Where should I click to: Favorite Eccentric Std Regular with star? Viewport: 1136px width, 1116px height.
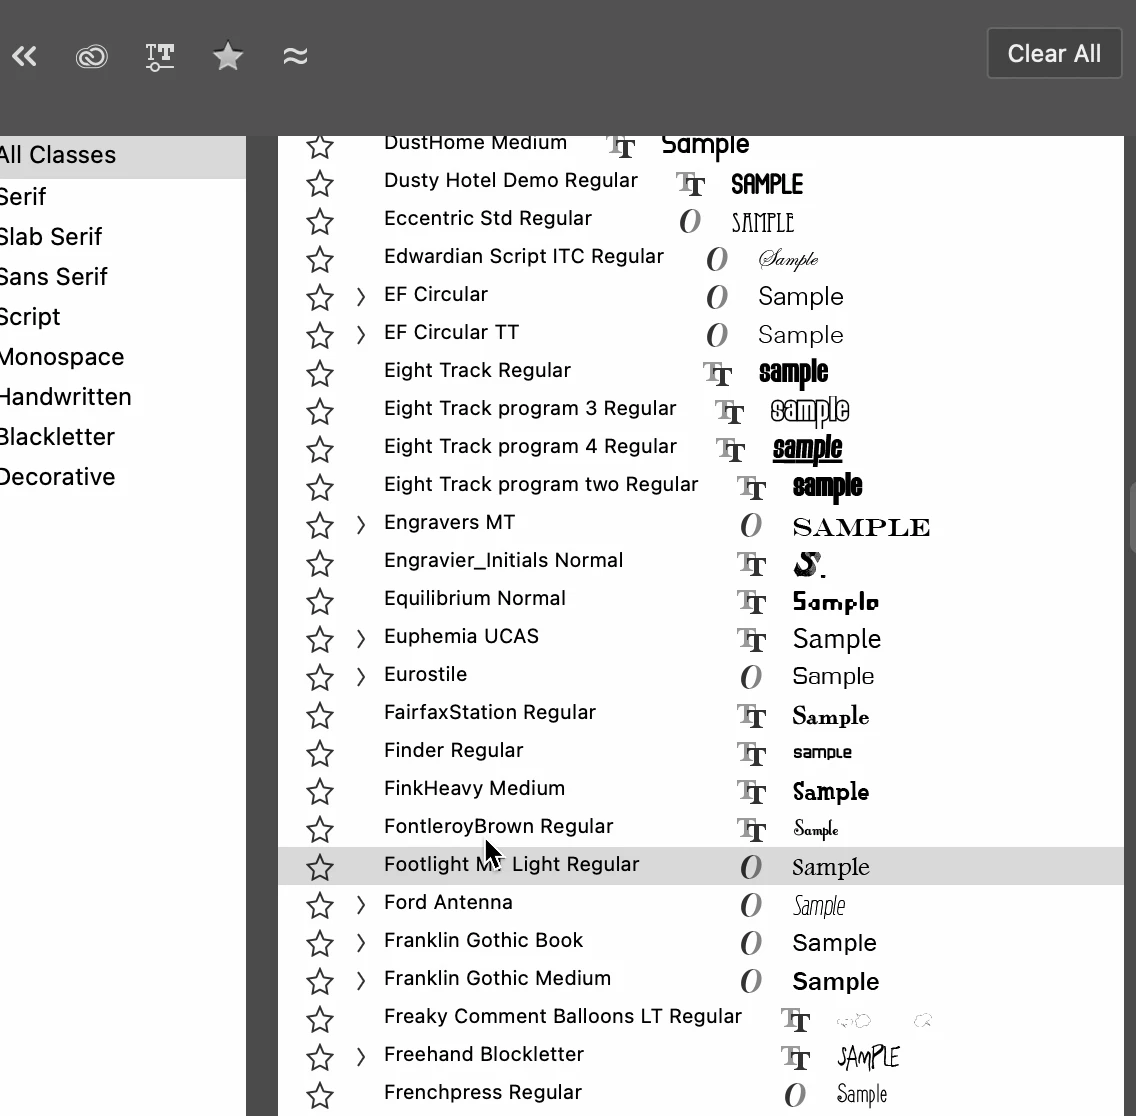click(320, 221)
